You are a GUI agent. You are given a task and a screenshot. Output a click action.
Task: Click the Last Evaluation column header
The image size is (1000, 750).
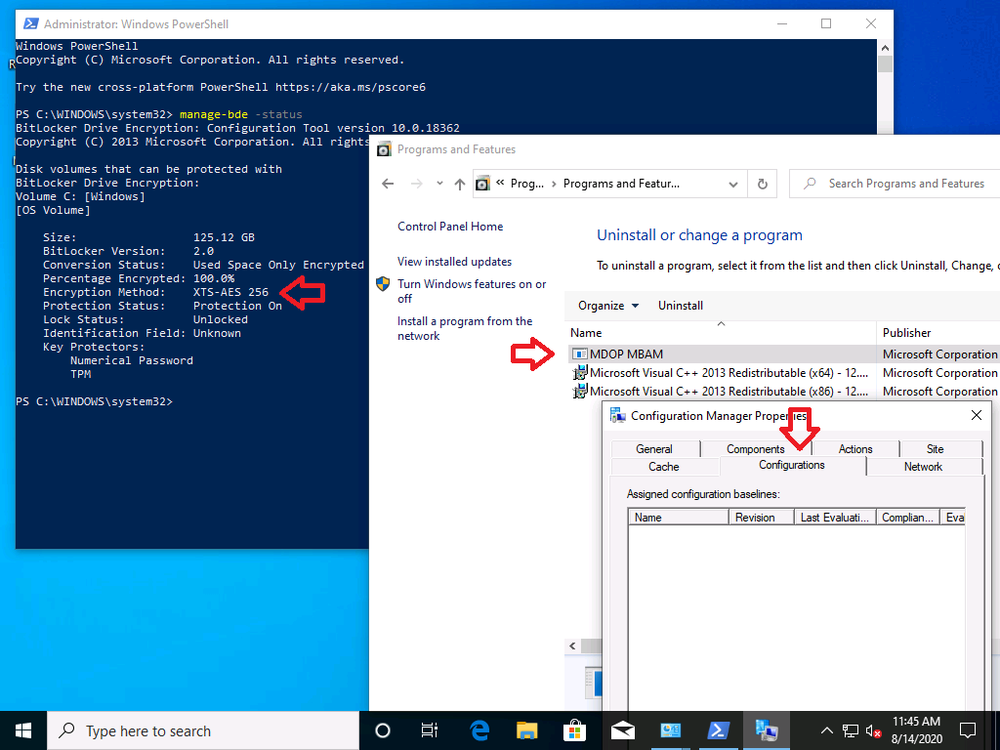[x=835, y=517]
